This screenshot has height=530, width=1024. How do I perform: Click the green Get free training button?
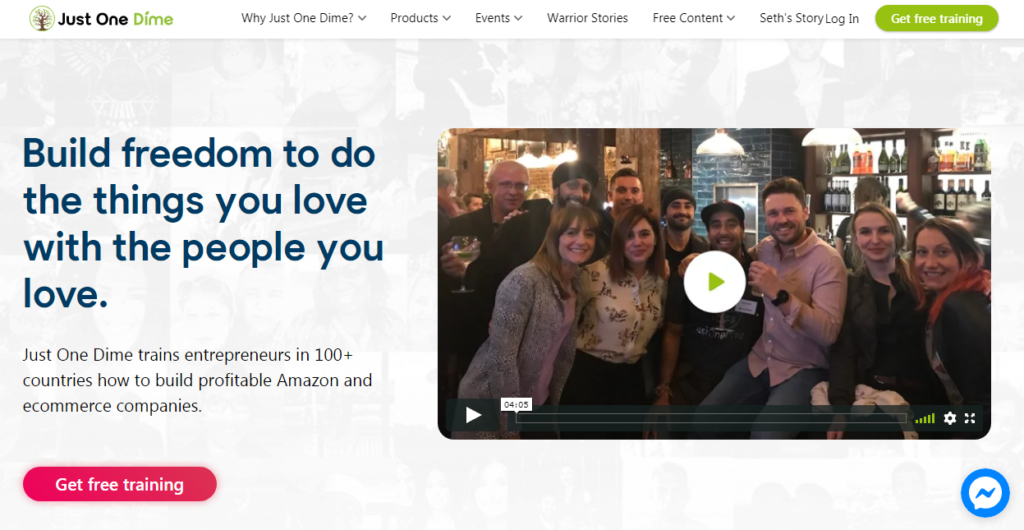(x=936, y=18)
